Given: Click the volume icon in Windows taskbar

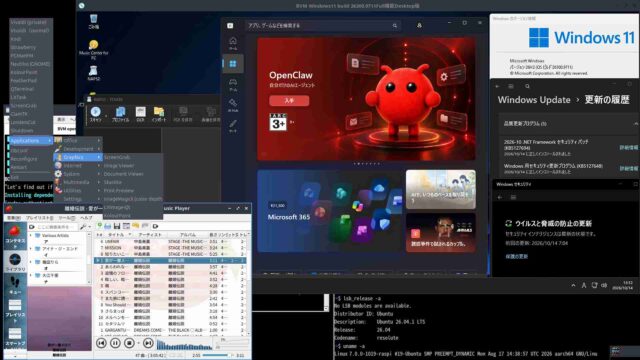Looking at the screenshot, I should tap(604, 285).
